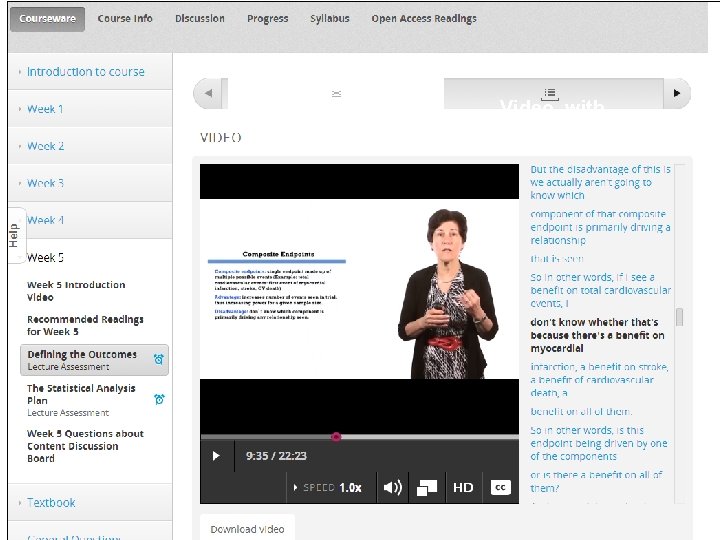Jump to transcript line 'benefit on all of them.'
The height and width of the screenshot is (540, 720).
tap(581, 411)
